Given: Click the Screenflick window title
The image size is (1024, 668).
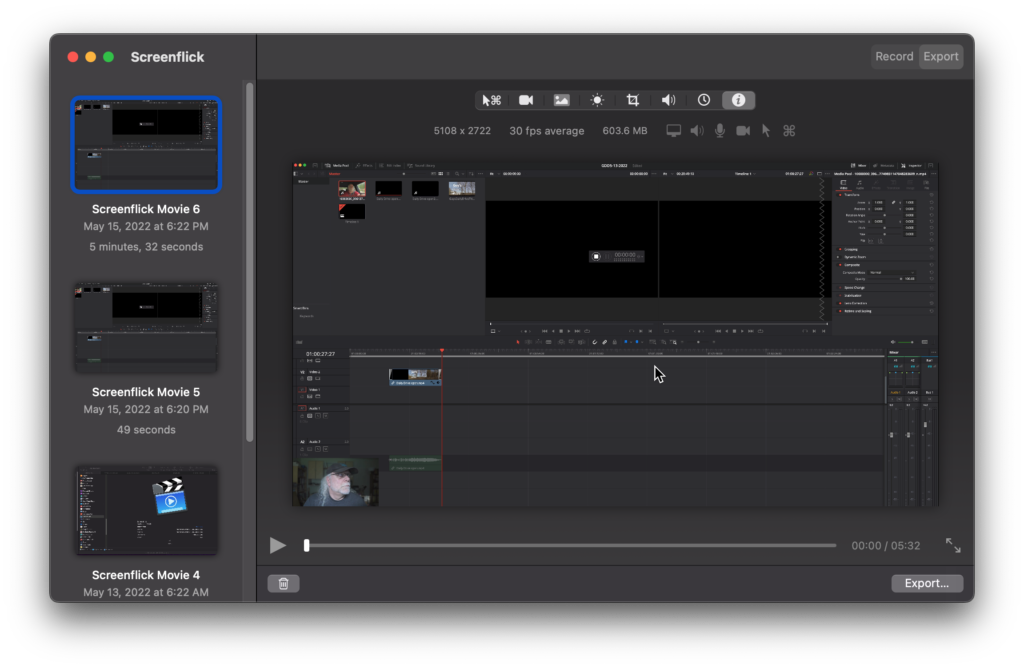Looking at the screenshot, I should [x=167, y=57].
